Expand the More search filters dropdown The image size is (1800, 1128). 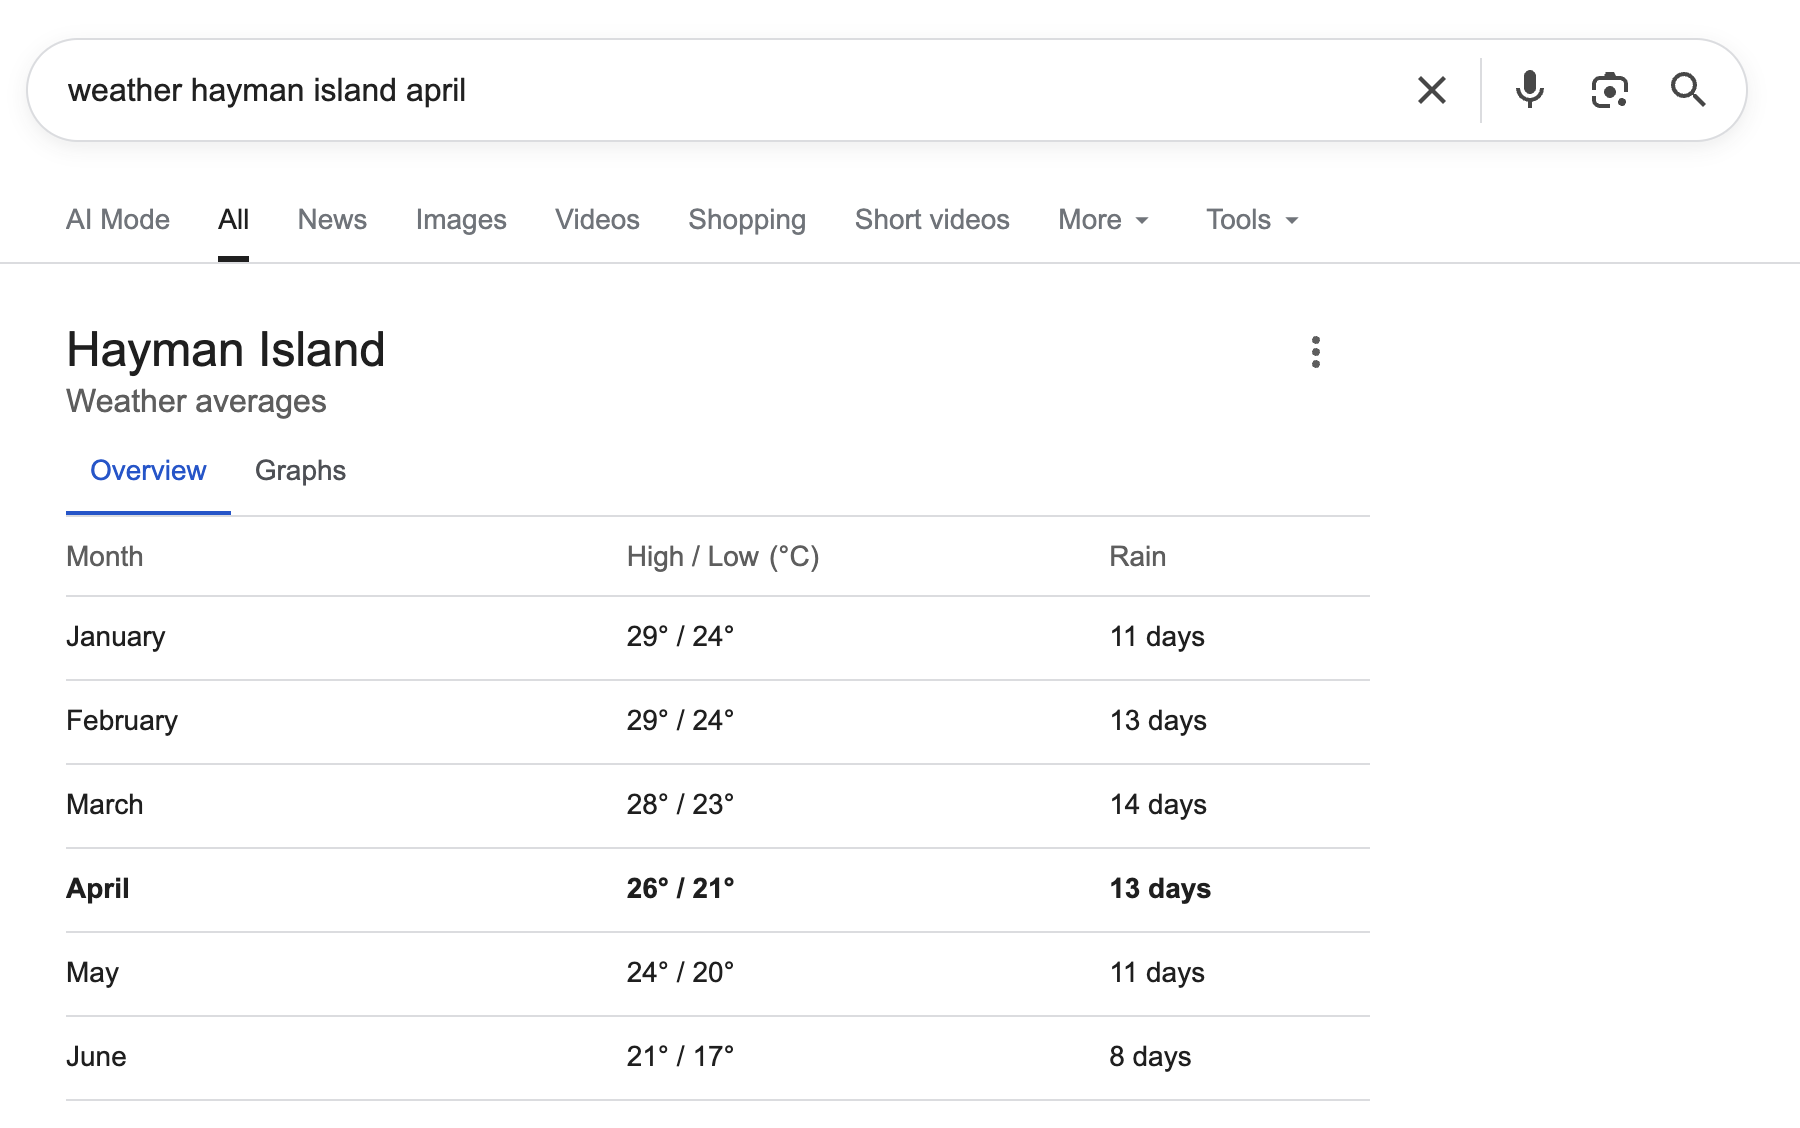(x=1103, y=220)
